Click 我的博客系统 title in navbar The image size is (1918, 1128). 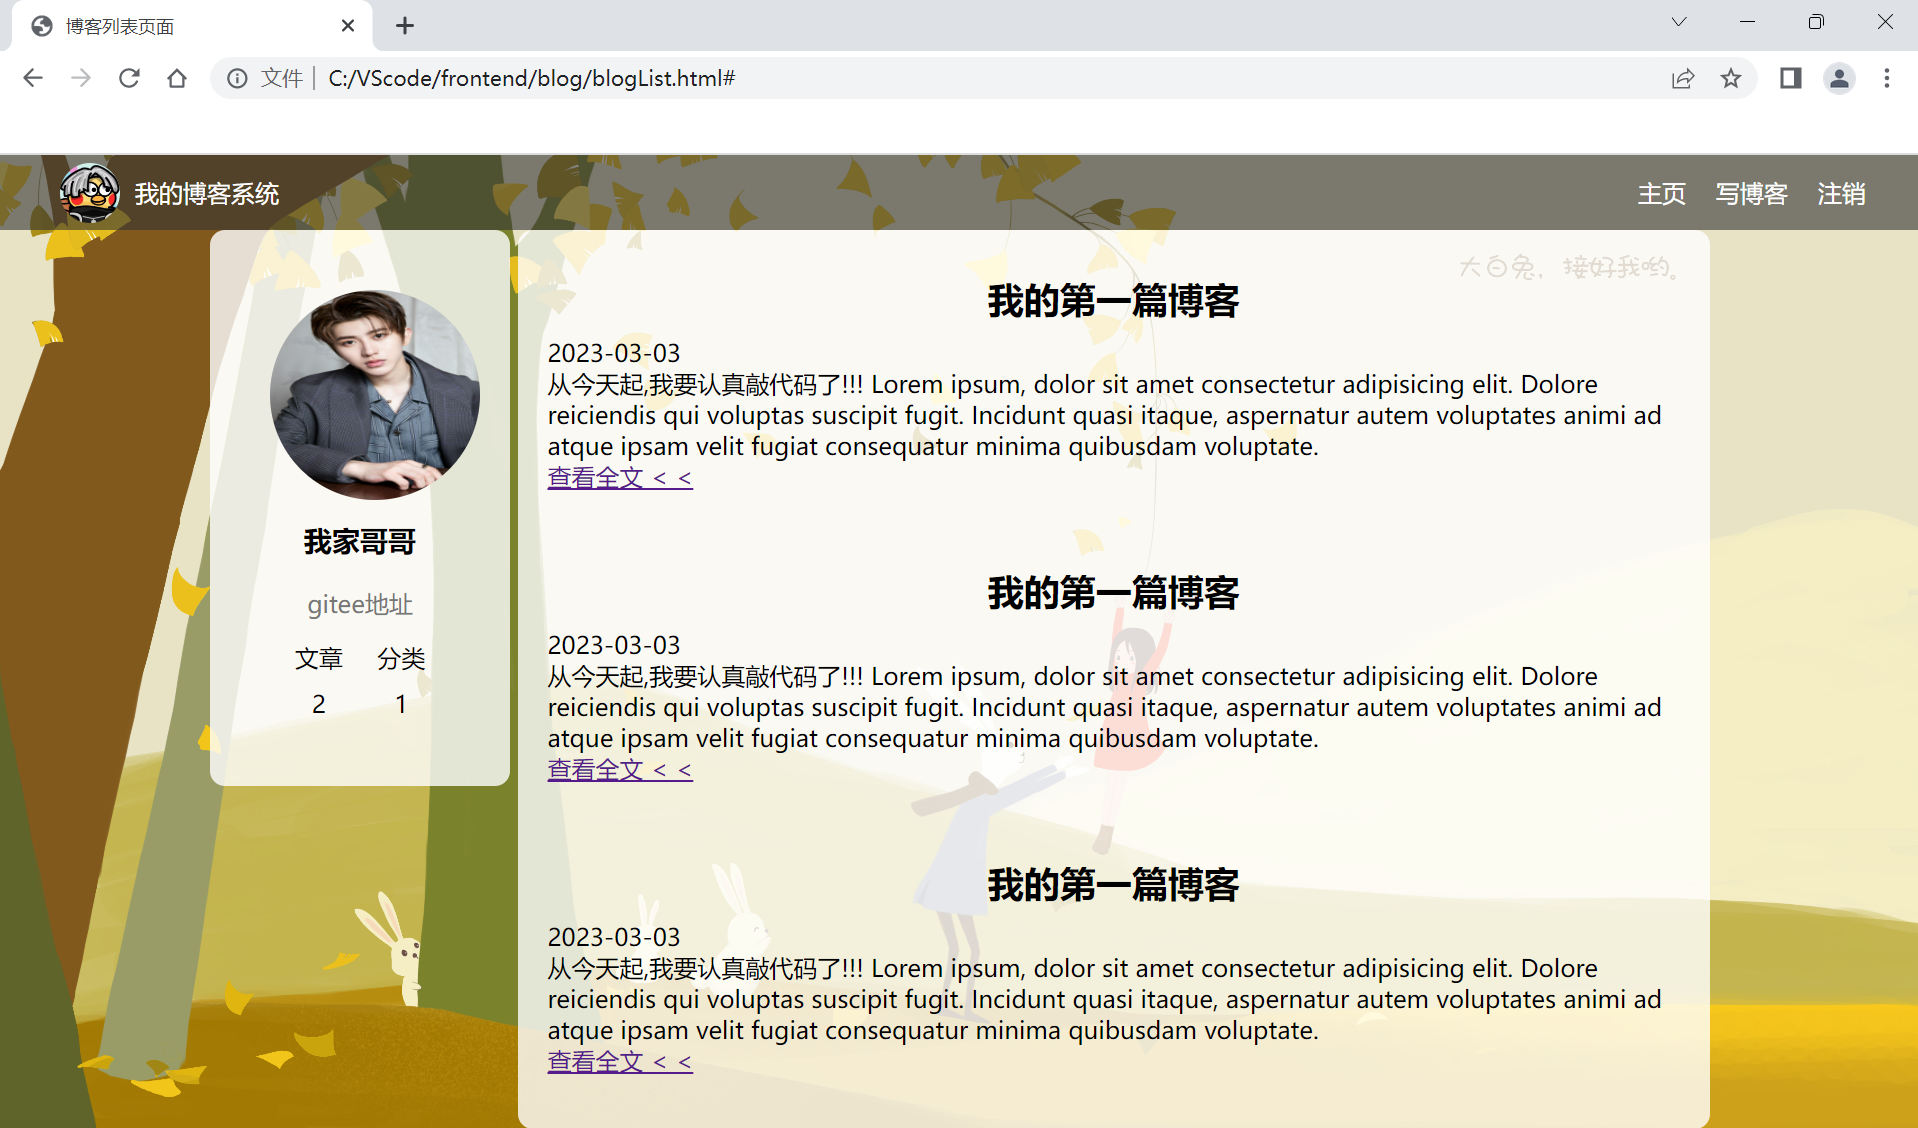click(207, 194)
